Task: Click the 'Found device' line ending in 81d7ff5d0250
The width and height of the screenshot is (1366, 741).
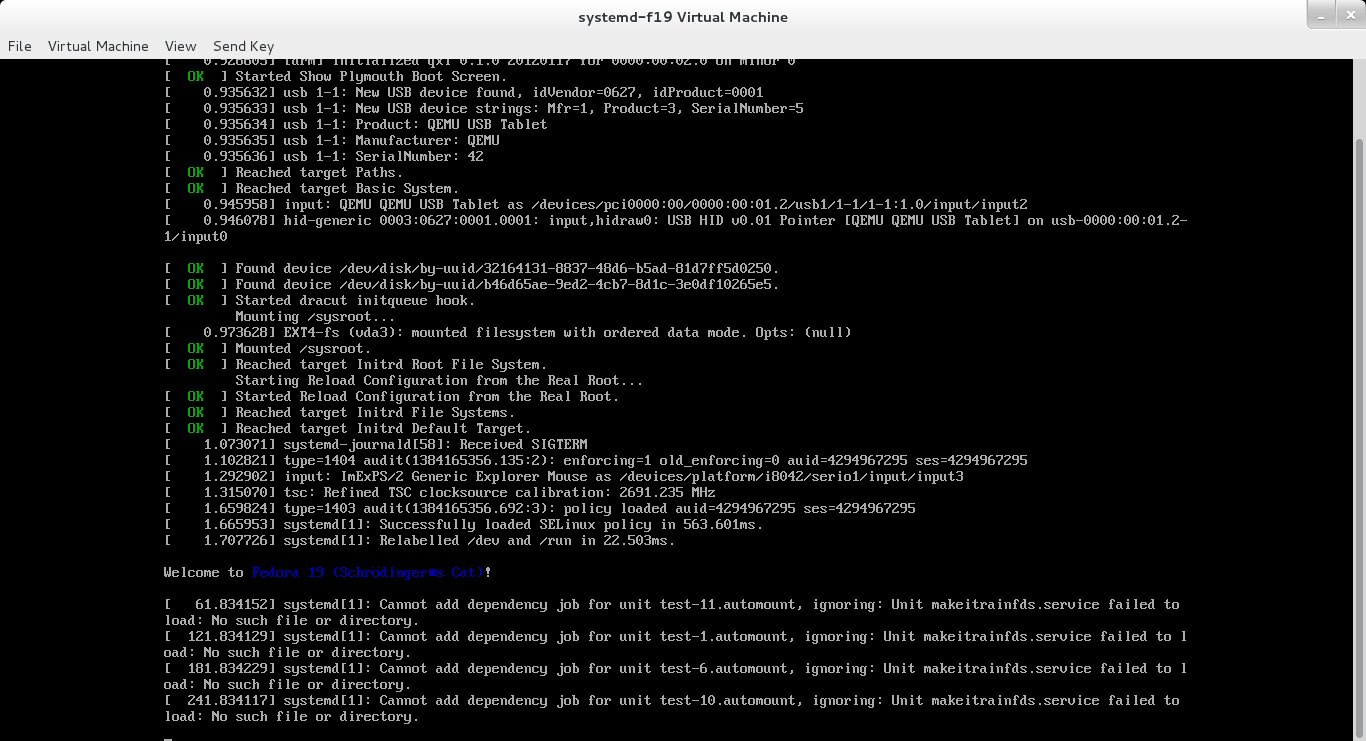Action: click(x=506, y=268)
